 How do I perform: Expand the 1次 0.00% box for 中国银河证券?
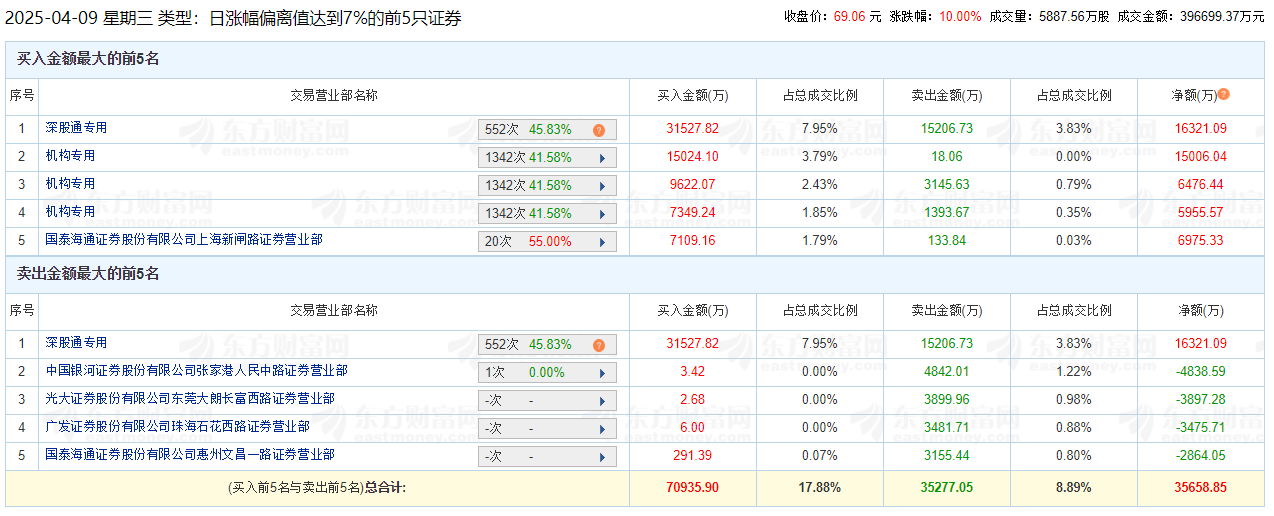tap(547, 373)
